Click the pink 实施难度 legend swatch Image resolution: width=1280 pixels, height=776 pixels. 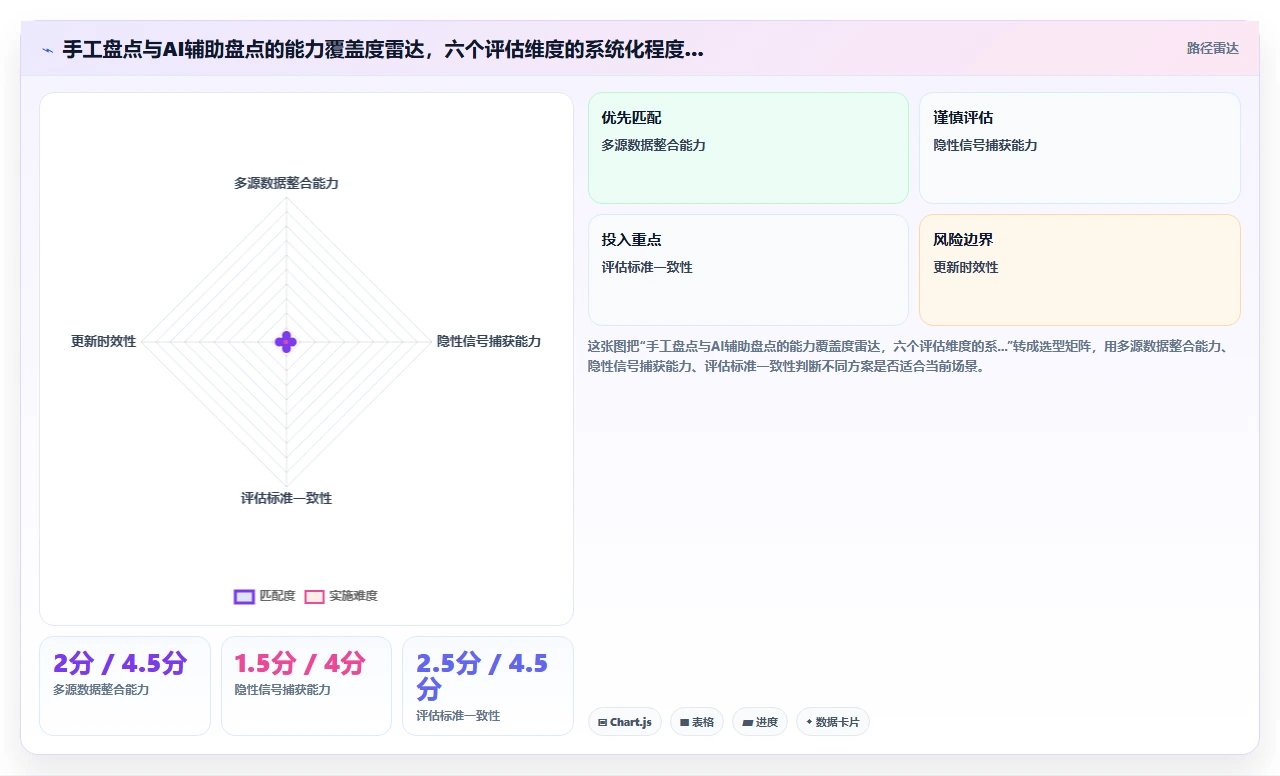(x=314, y=596)
